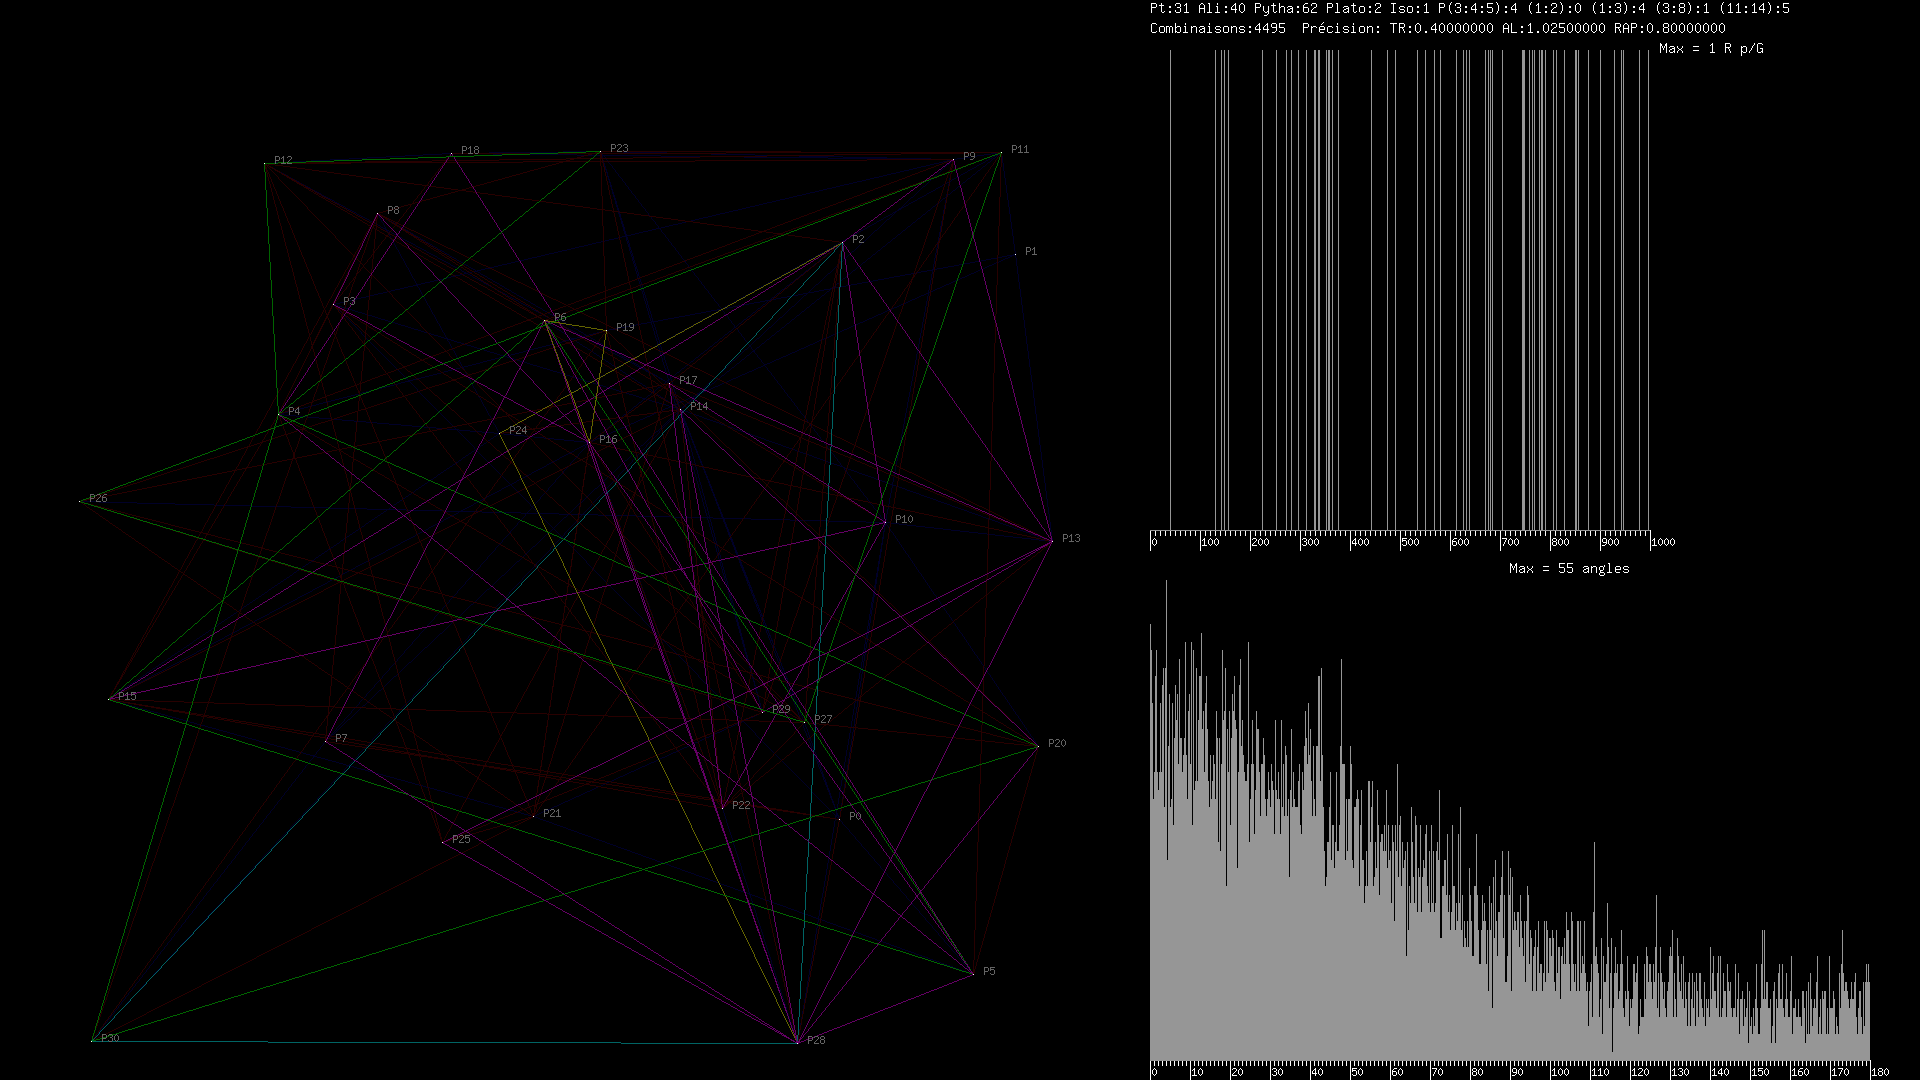Click the 180 tick label on angle axis
1920x1080 pixels.
(x=1881, y=1072)
